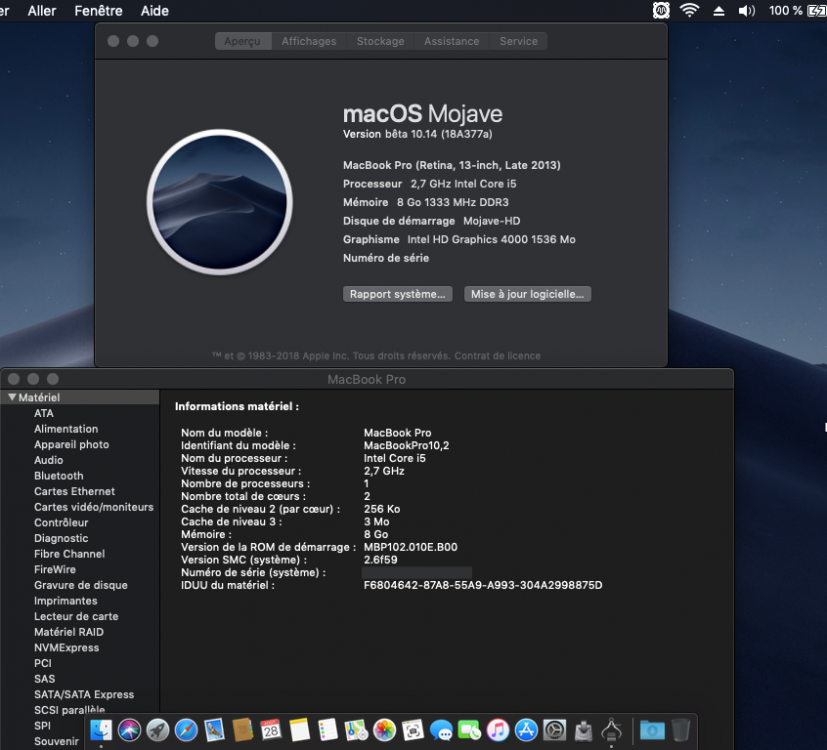The image size is (827, 750).
Task: Select Gravure de disque in sidebar
Action: tap(81, 585)
